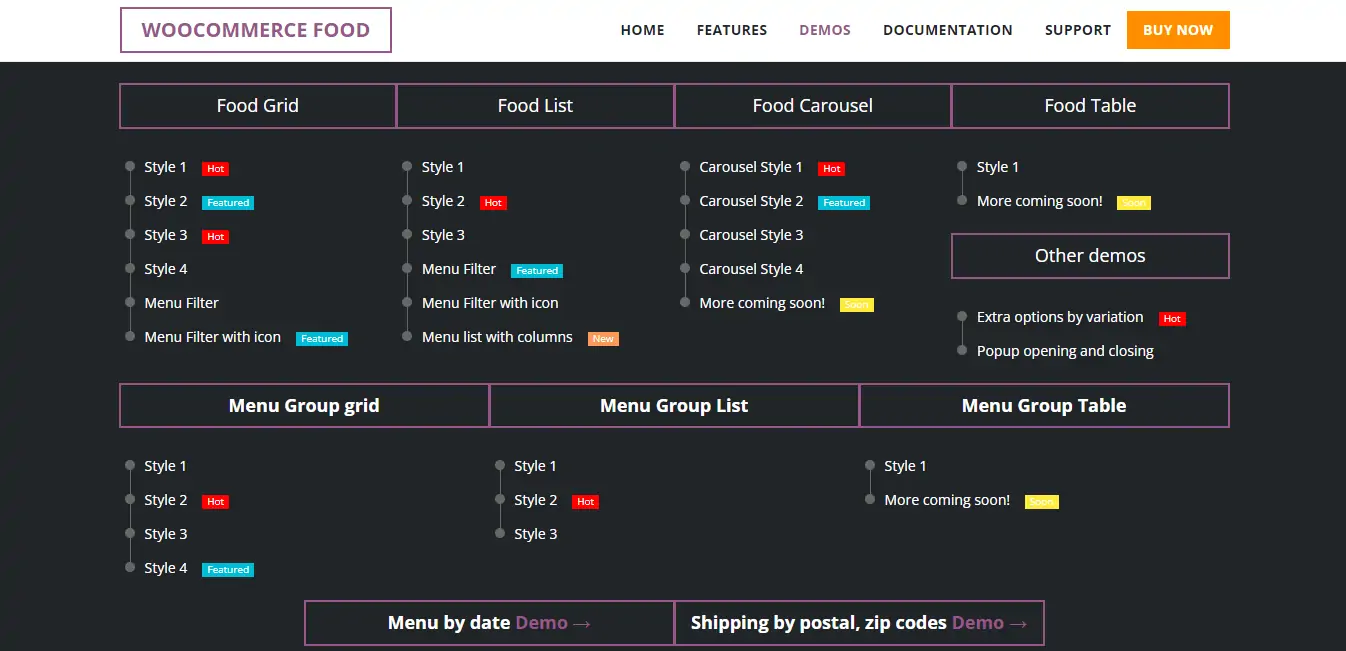The width and height of the screenshot is (1346, 651).
Task: Click the WooCommerce Food logo
Action: tap(255, 30)
